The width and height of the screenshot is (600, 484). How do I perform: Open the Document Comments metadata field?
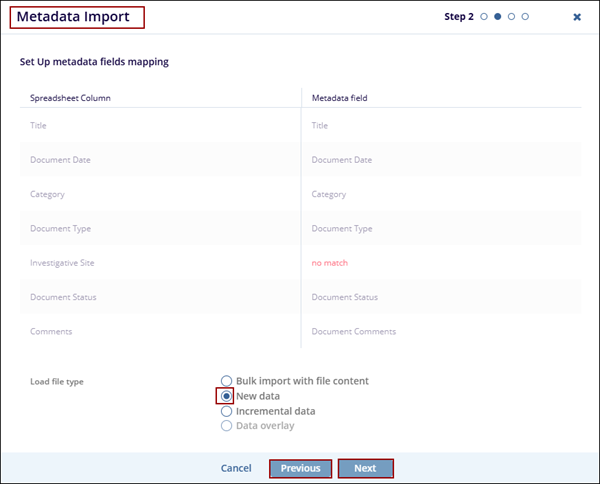[354, 331]
